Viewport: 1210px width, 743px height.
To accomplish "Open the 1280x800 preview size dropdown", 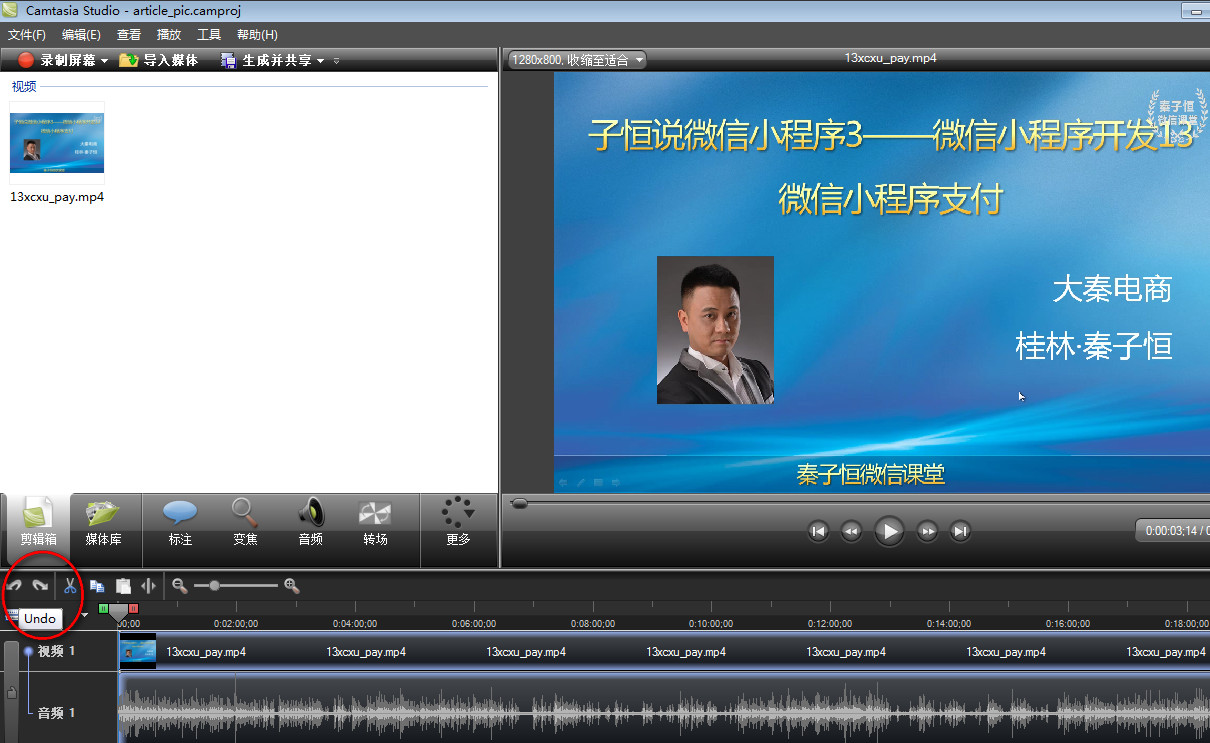I will [x=577, y=60].
